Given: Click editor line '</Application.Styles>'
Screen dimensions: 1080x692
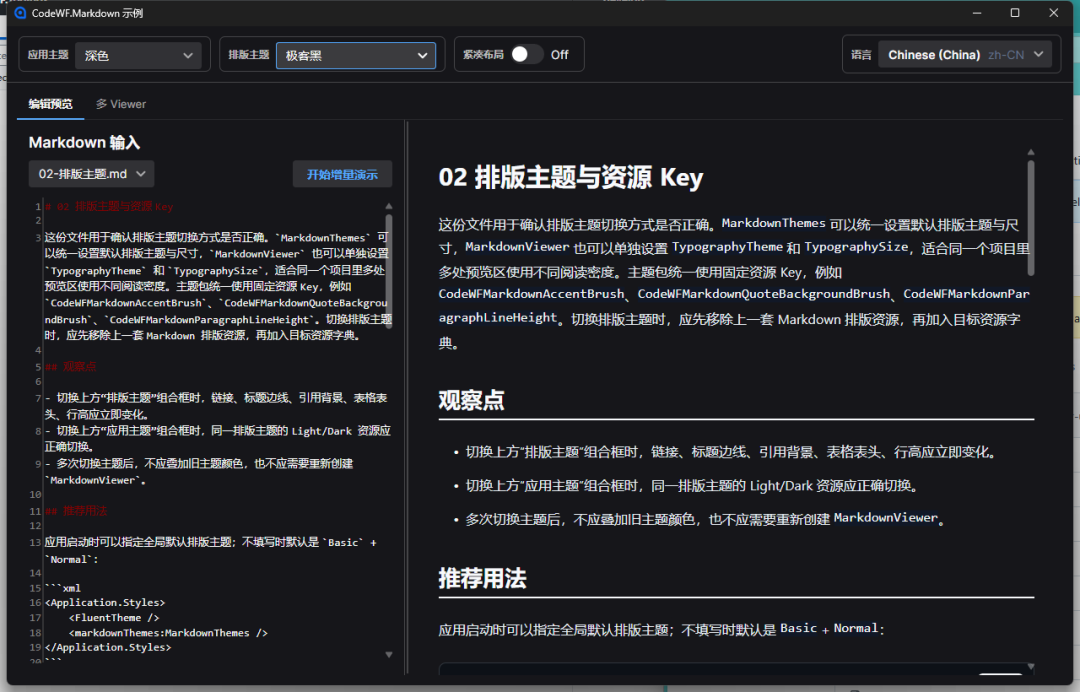Looking at the screenshot, I should (x=107, y=647).
